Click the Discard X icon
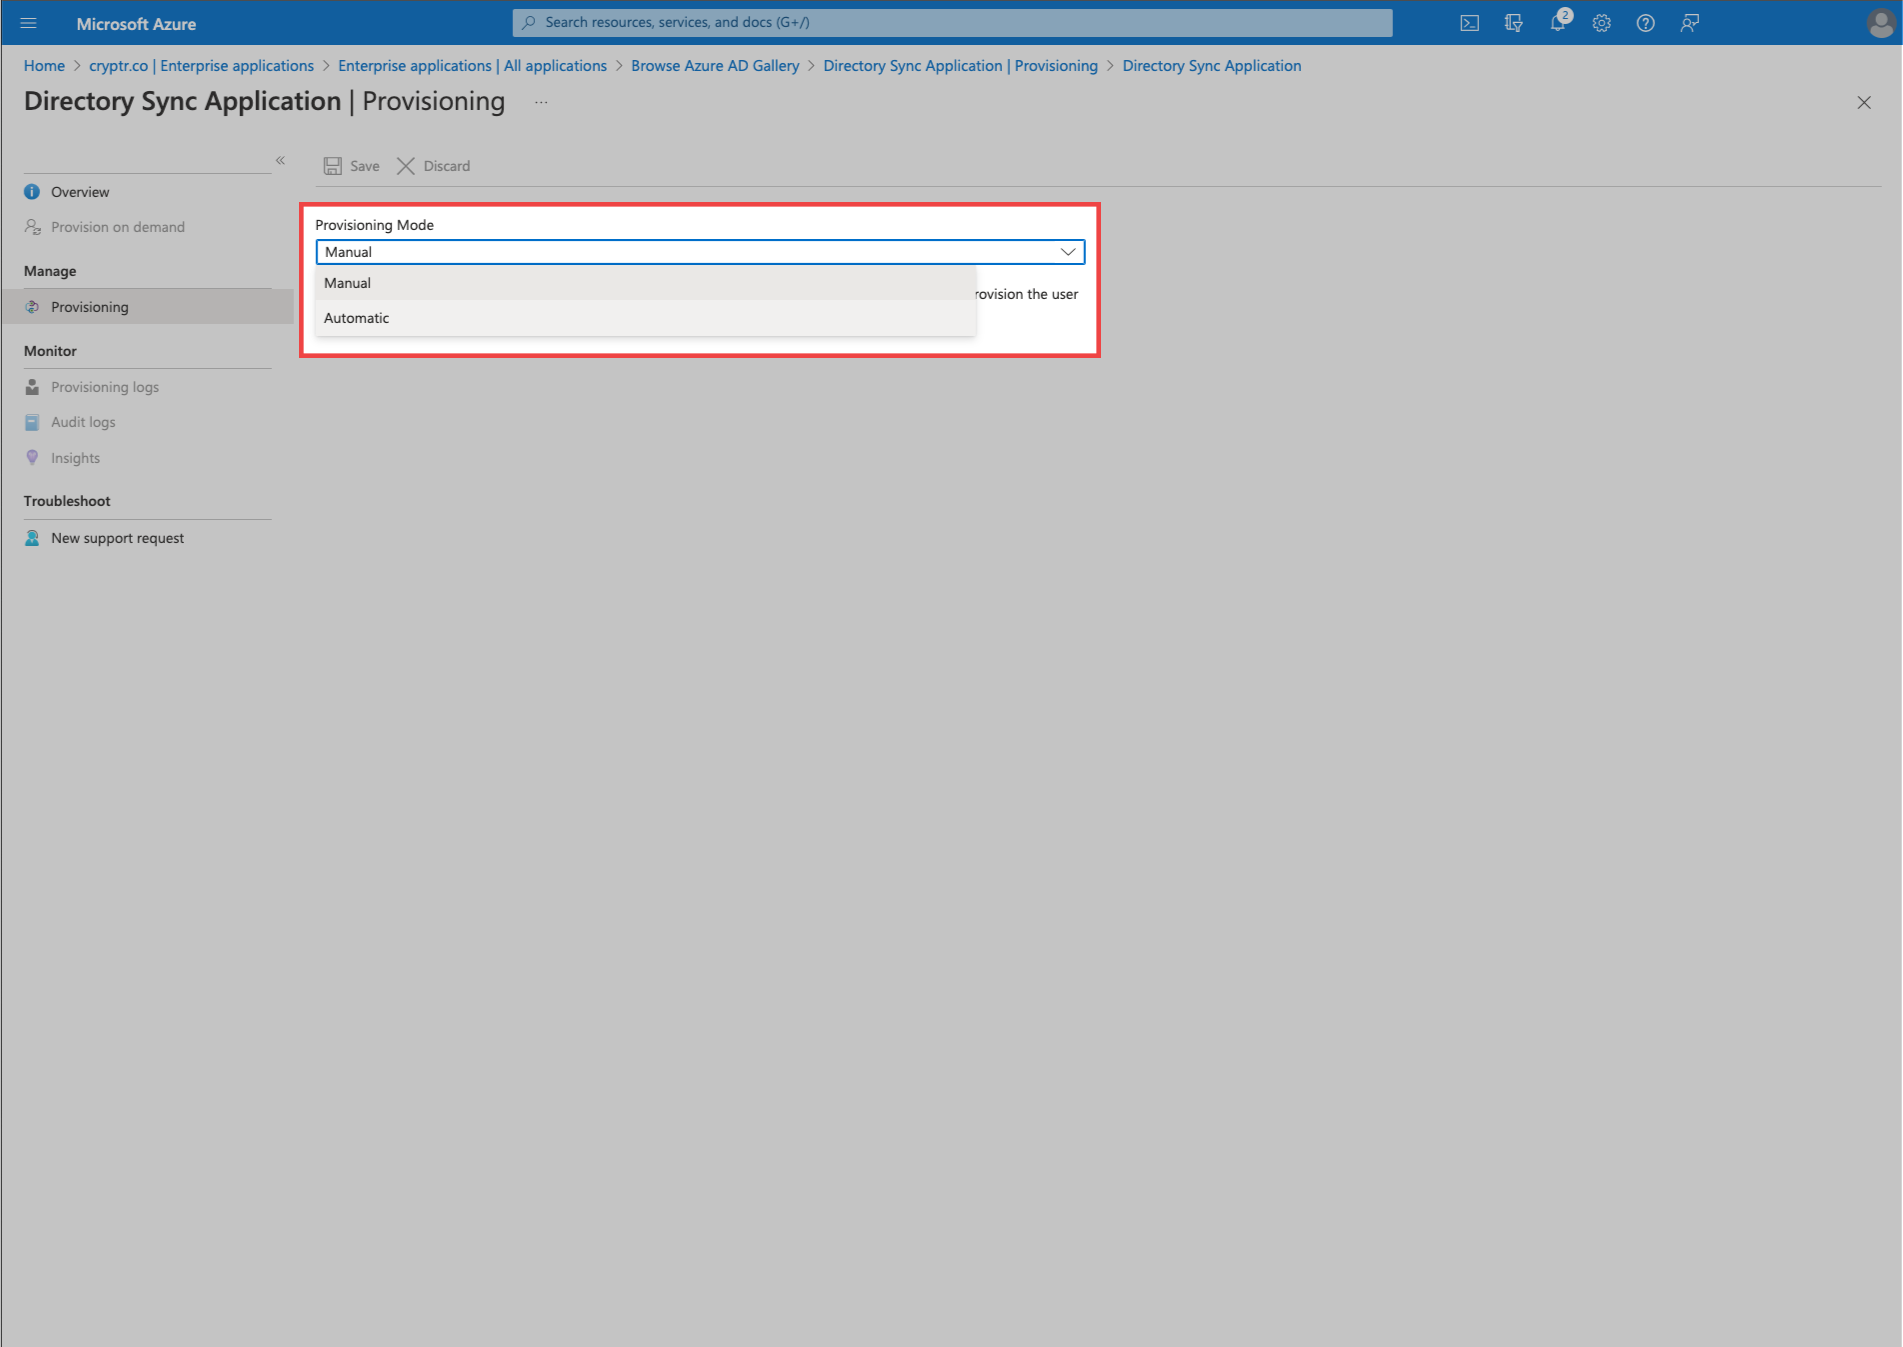This screenshot has width=1903, height=1347. (x=406, y=166)
